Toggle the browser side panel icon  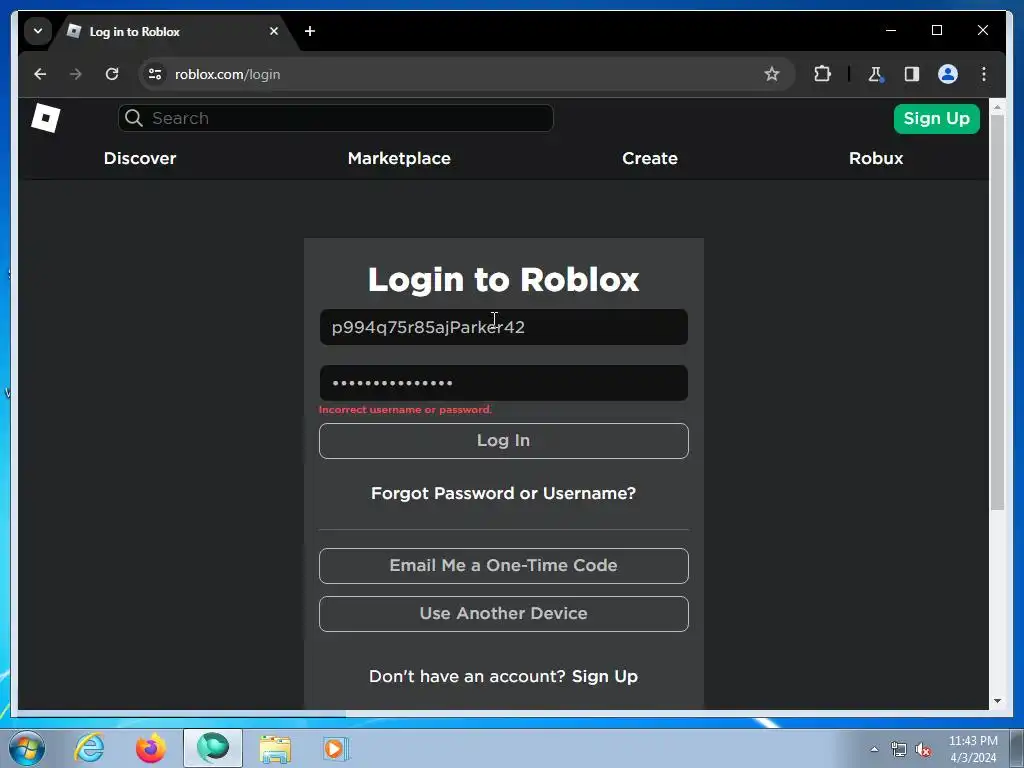click(912, 74)
